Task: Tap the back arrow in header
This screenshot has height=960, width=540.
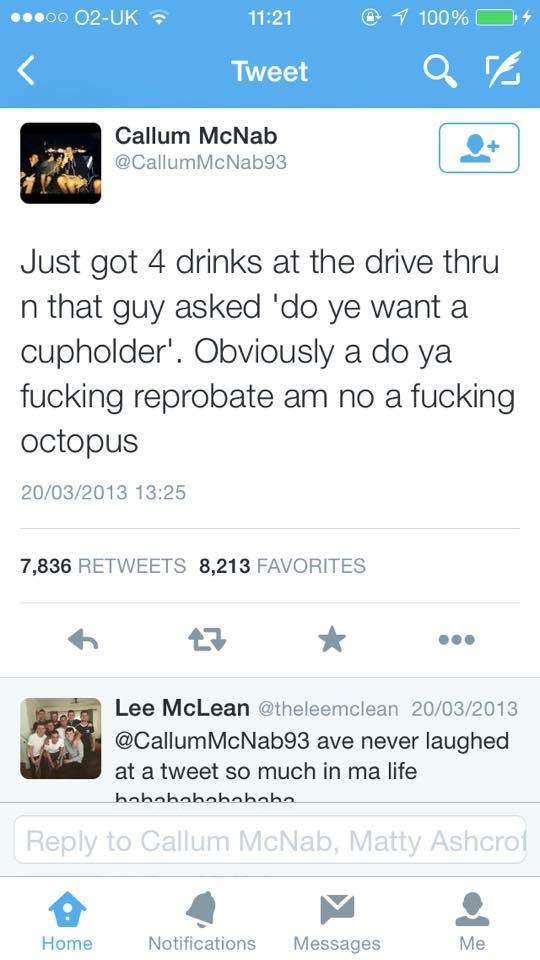Action: (x=26, y=71)
